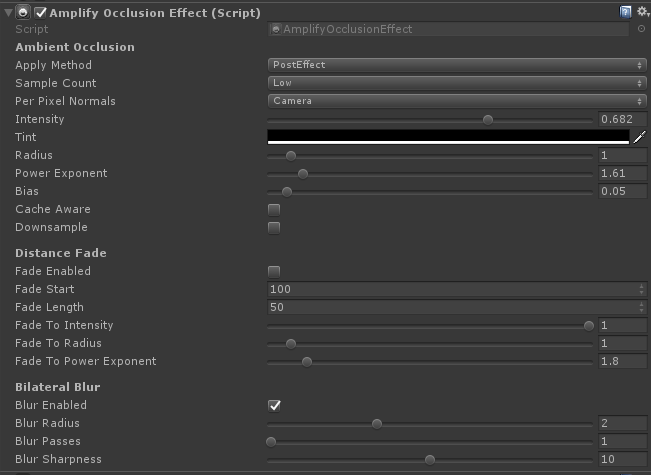The height and width of the screenshot is (475, 651).
Task: Click the Fade To Intensity value field
Action: pos(622,325)
